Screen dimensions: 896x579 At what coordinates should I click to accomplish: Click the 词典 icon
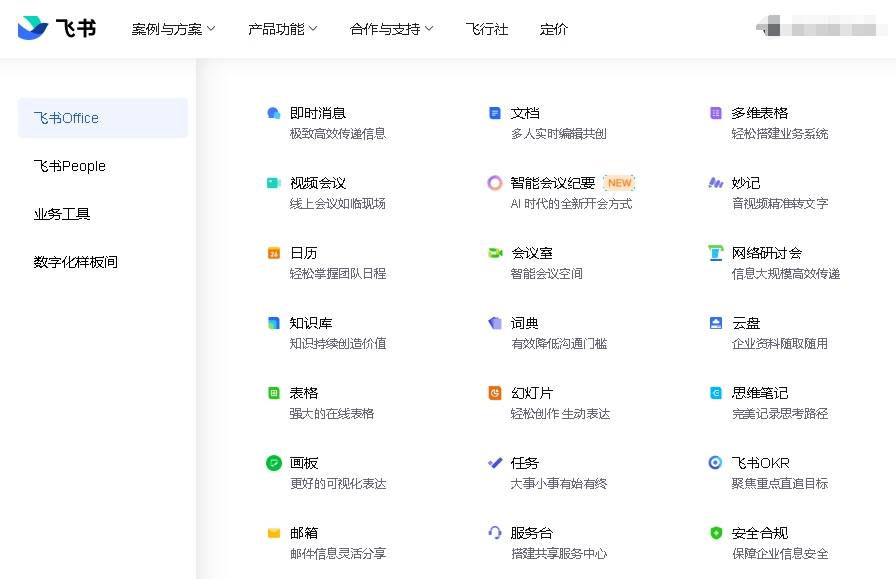495,323
